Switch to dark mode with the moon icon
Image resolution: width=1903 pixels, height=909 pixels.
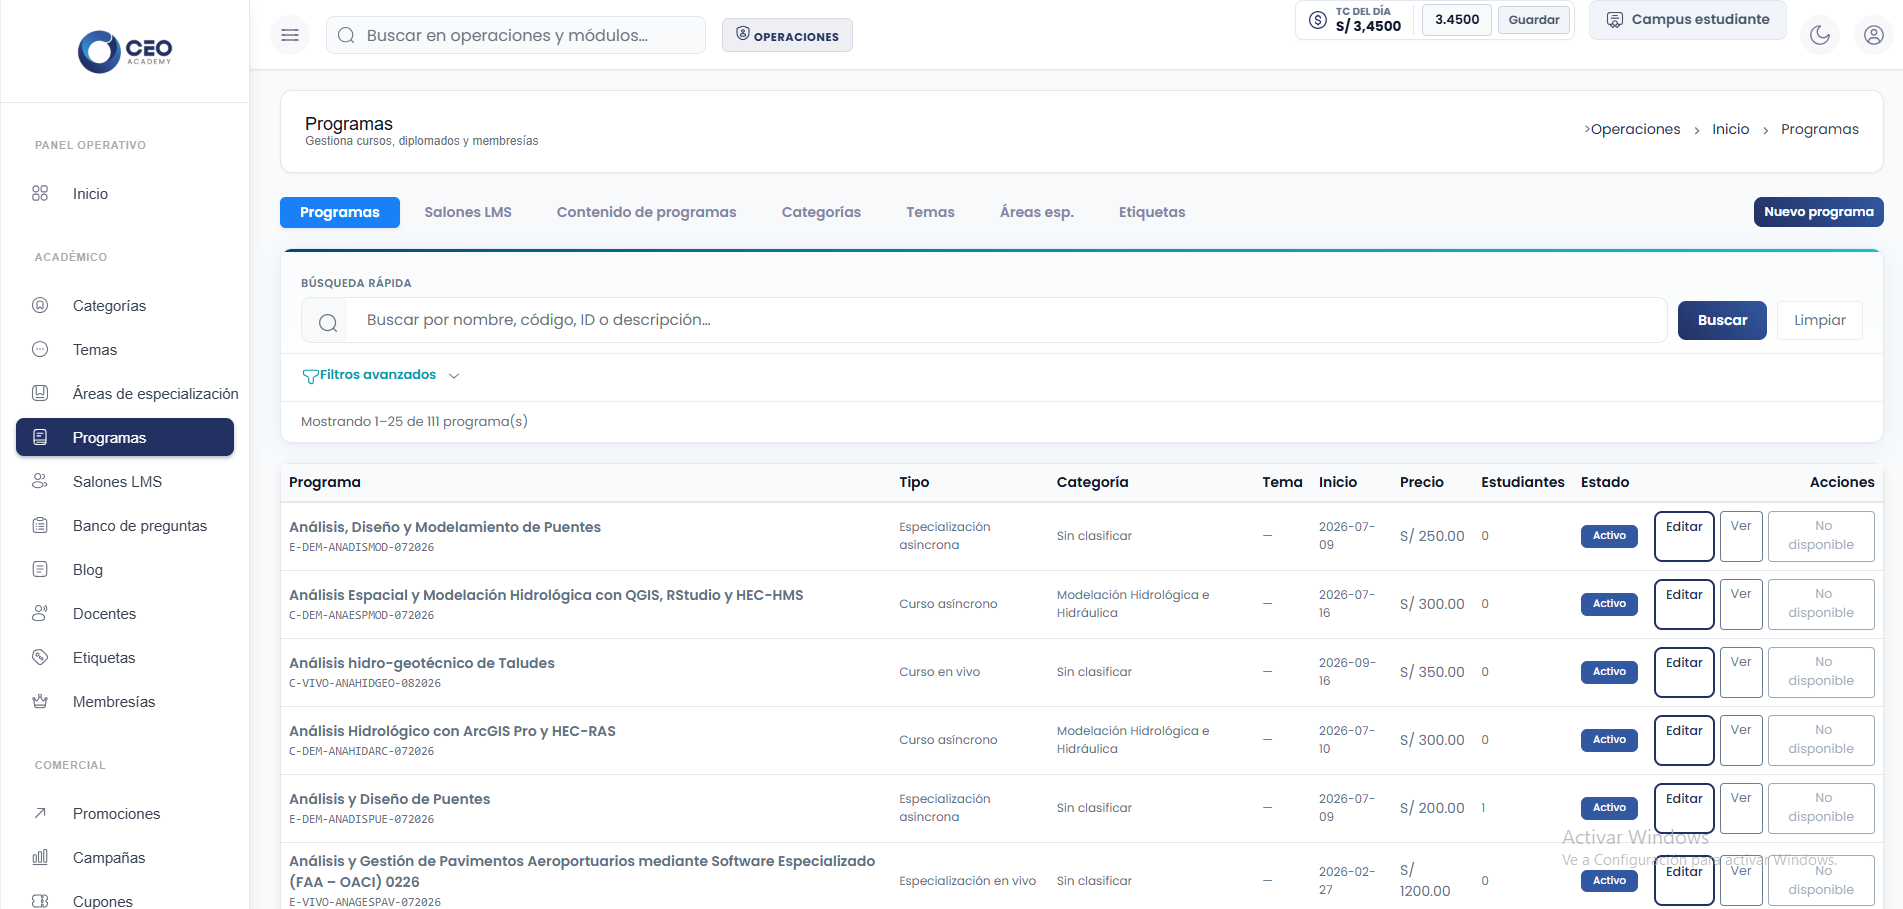[1820, 35]
